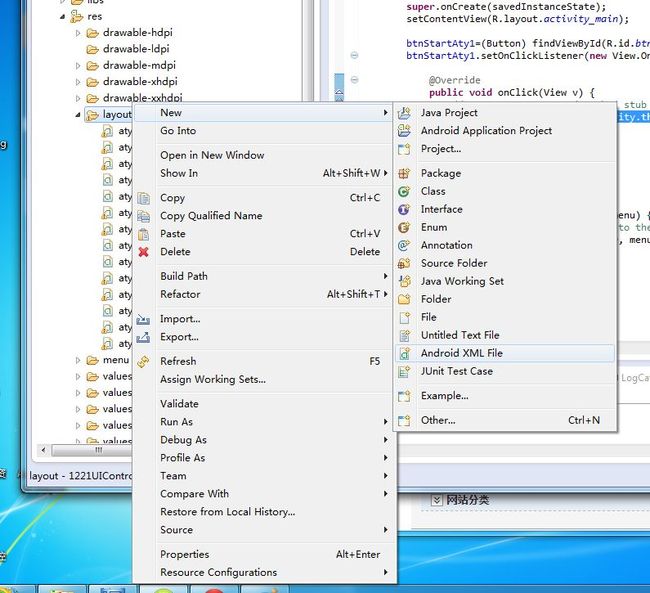Click the Folder icon in New submenu
The image size is (650, 593).
tap(404, 299)
